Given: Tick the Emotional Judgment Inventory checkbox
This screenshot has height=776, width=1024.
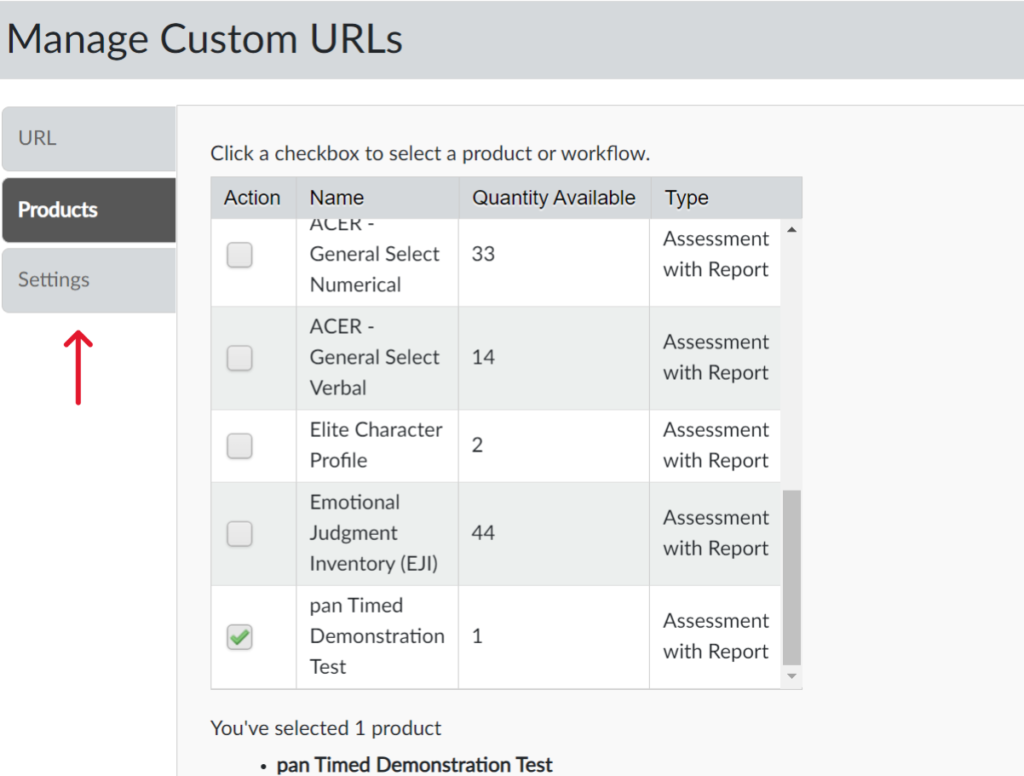Looking at the screenshot, I should (239, 534).
